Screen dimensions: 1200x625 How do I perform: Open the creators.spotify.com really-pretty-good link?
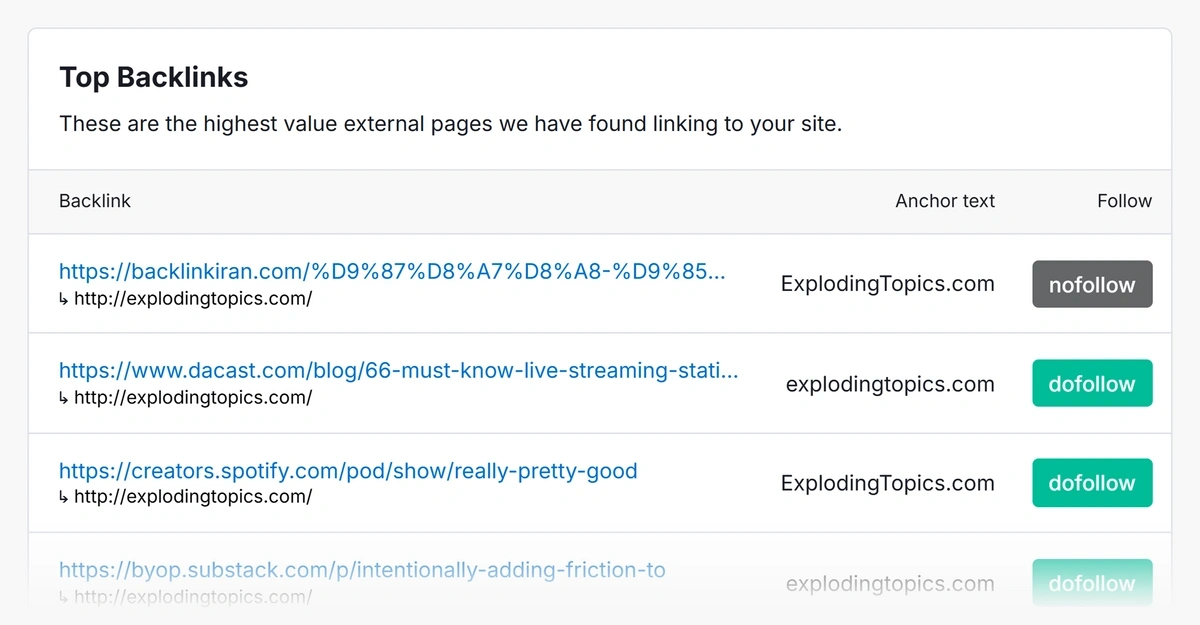pyautogui.click(x=348, y=470)
